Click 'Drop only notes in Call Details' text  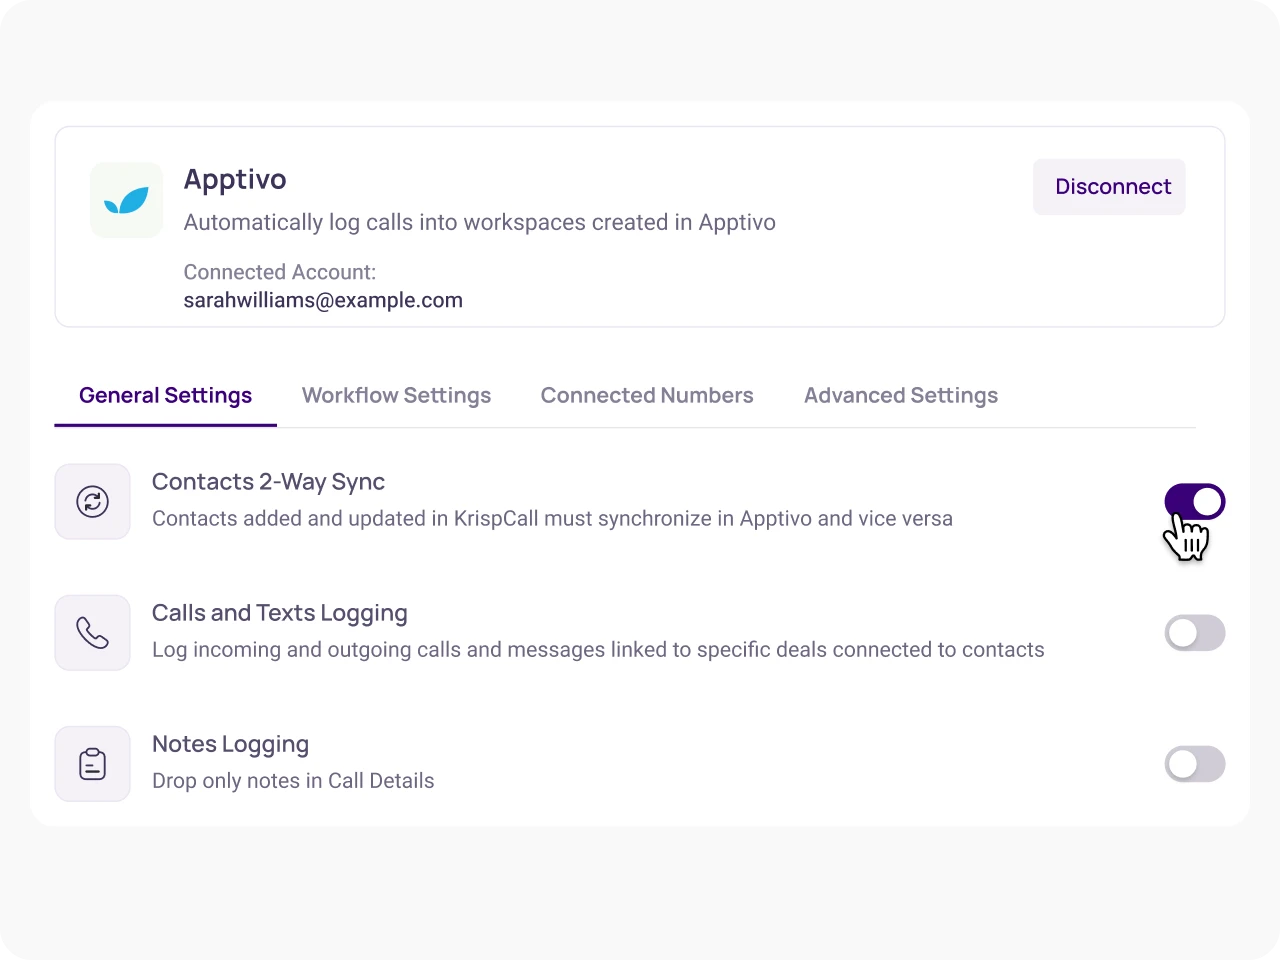click(293, 781)
